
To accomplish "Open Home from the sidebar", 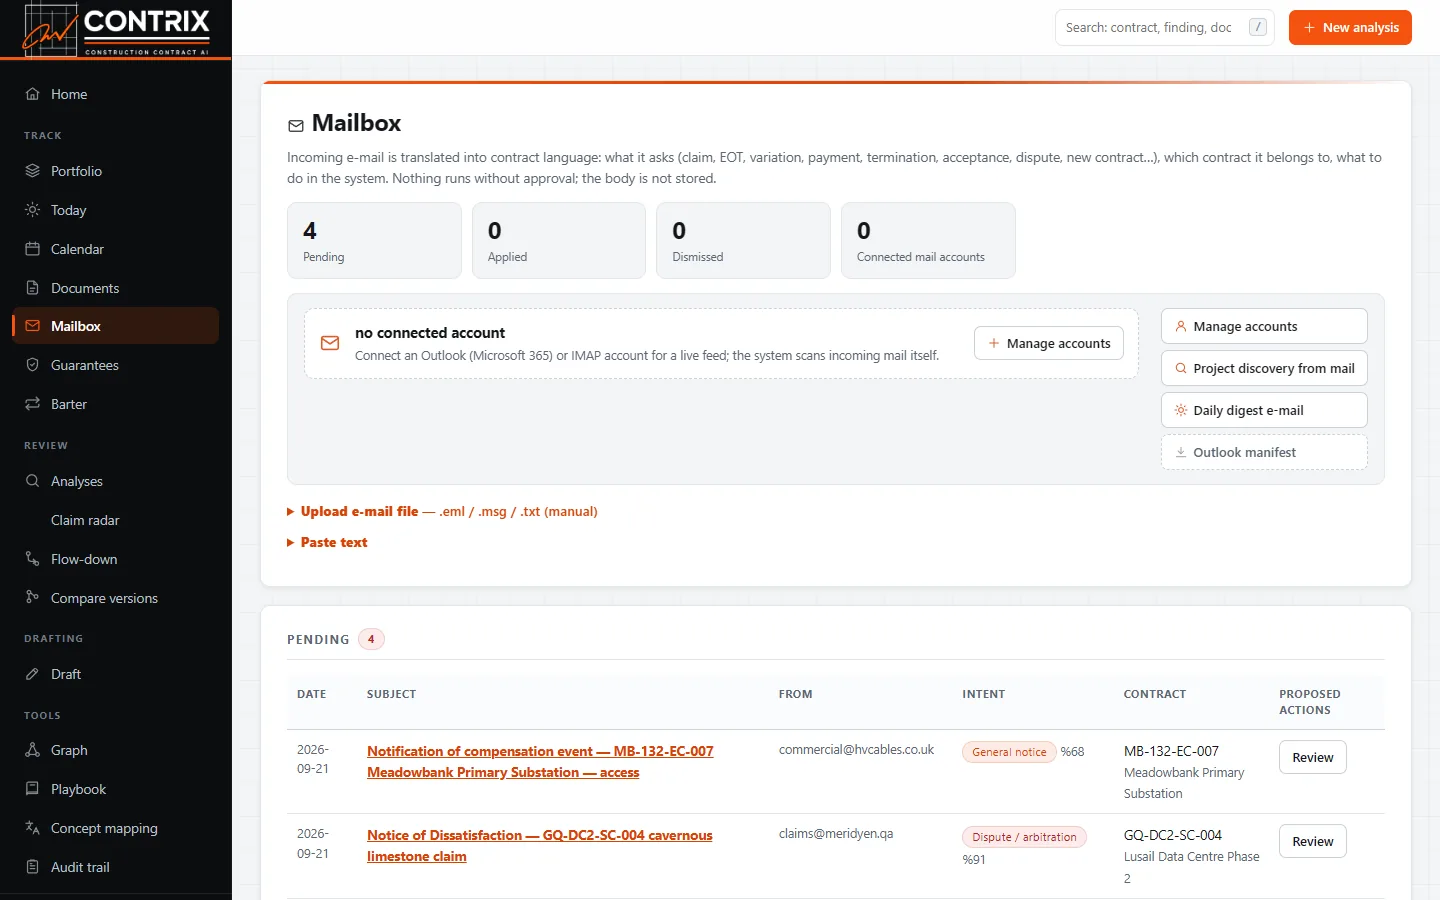I will (x=115, y=94).
